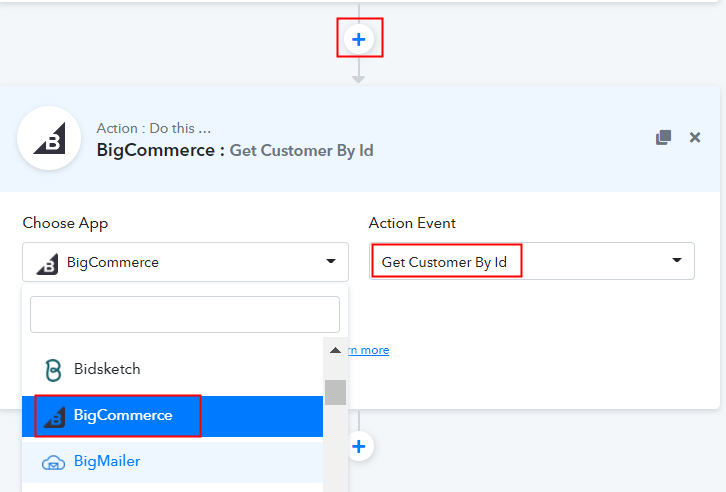Viewport: 726px width, 492px height.
Task: Click the Bidsketch app icon
Action: (53, 370)
